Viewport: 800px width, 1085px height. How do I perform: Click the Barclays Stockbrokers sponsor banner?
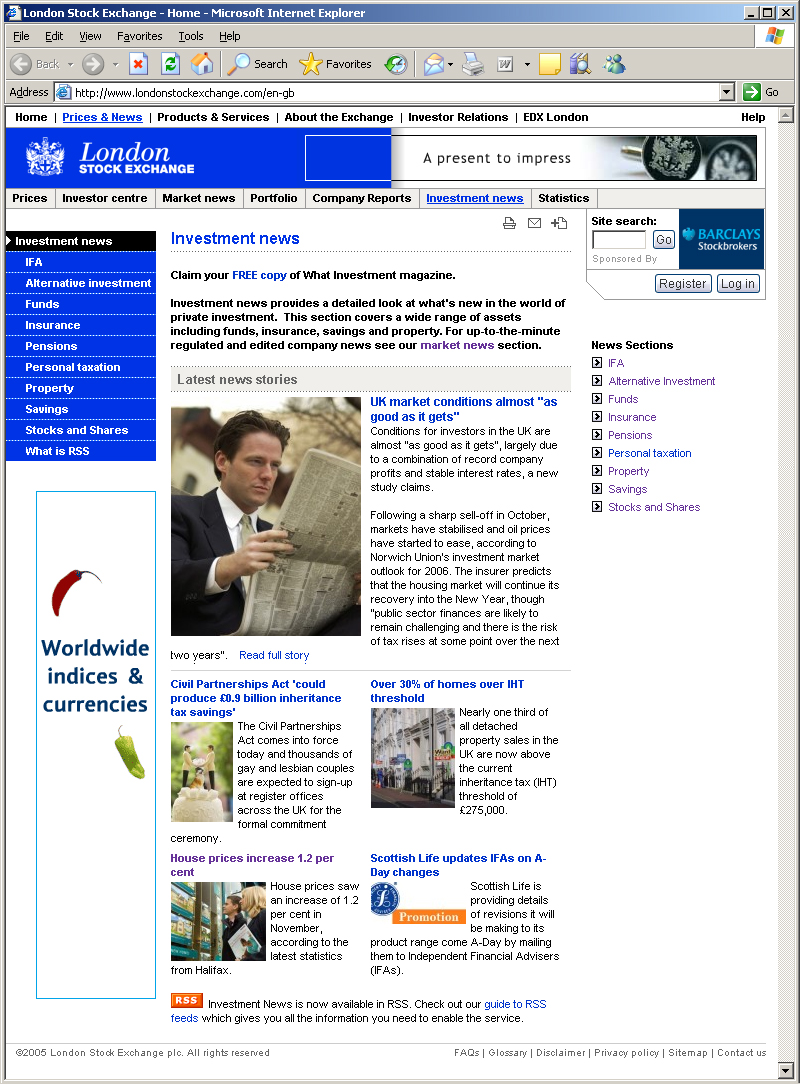tap(721, 239)
